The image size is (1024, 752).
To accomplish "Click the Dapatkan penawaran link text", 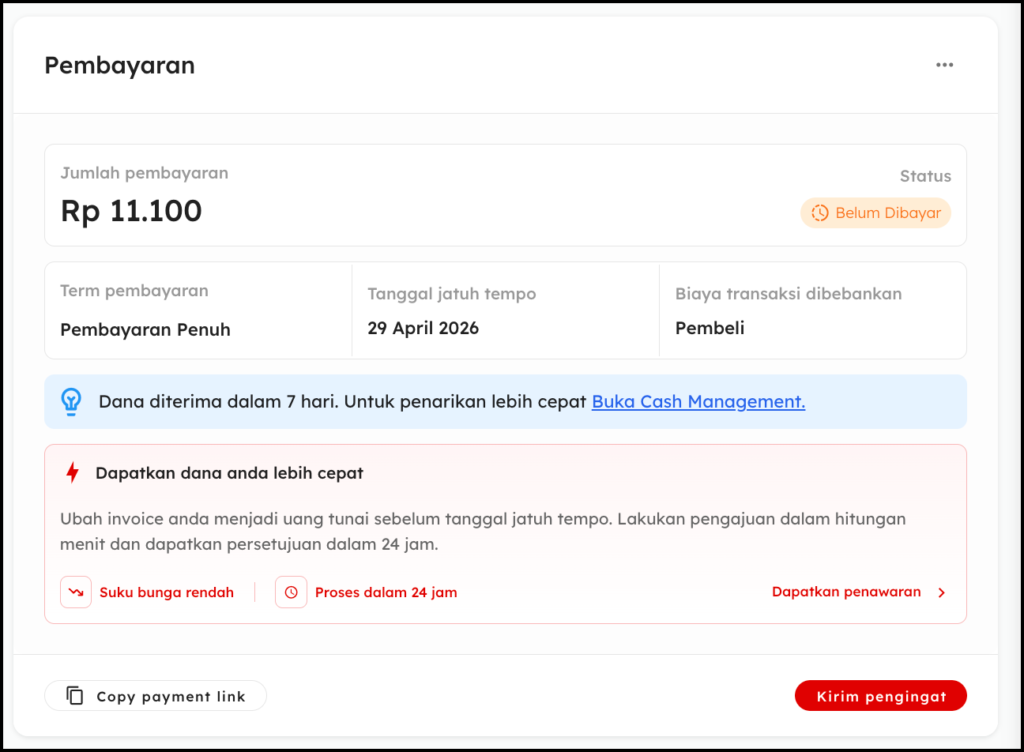I will [x=846, y=592].
